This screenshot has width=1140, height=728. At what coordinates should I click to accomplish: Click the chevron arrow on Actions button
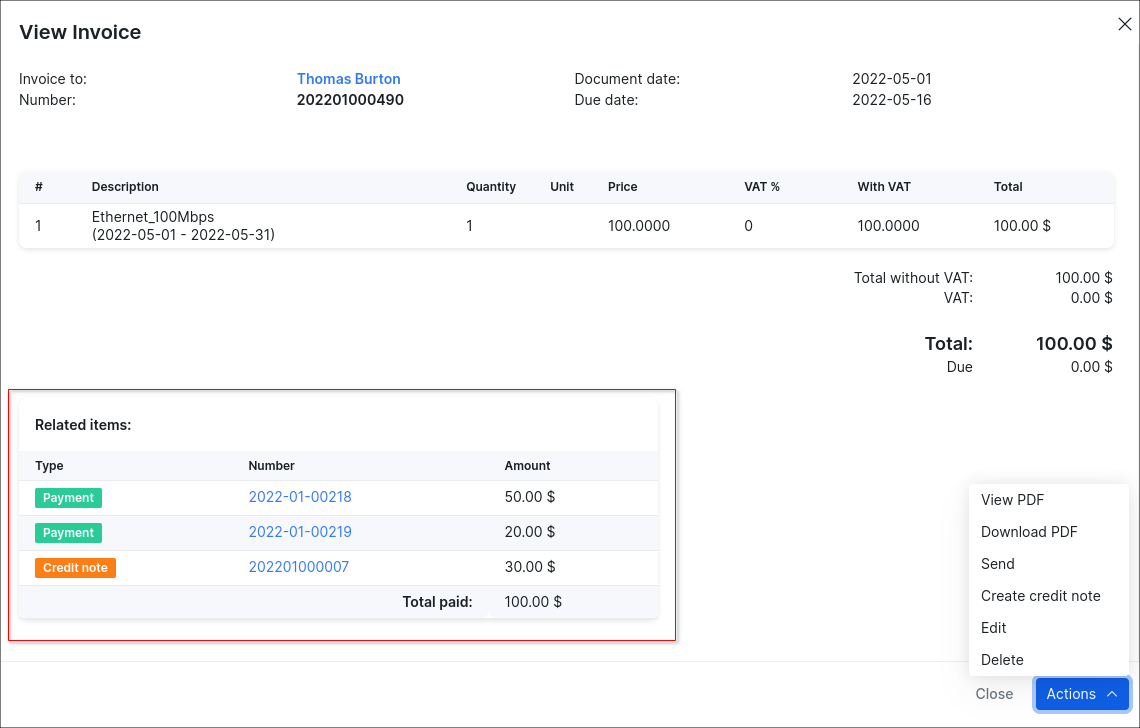[x=1112, y=694]
